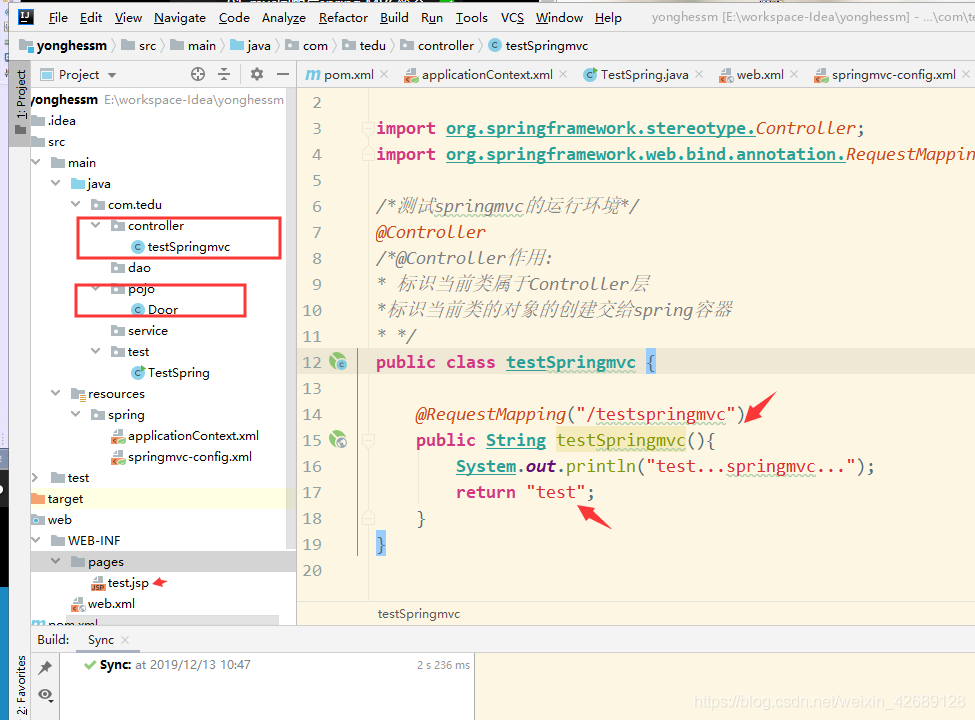The image size is (975, 720).
Task: Open the Build menu
Action: click(x=394, y=17)
